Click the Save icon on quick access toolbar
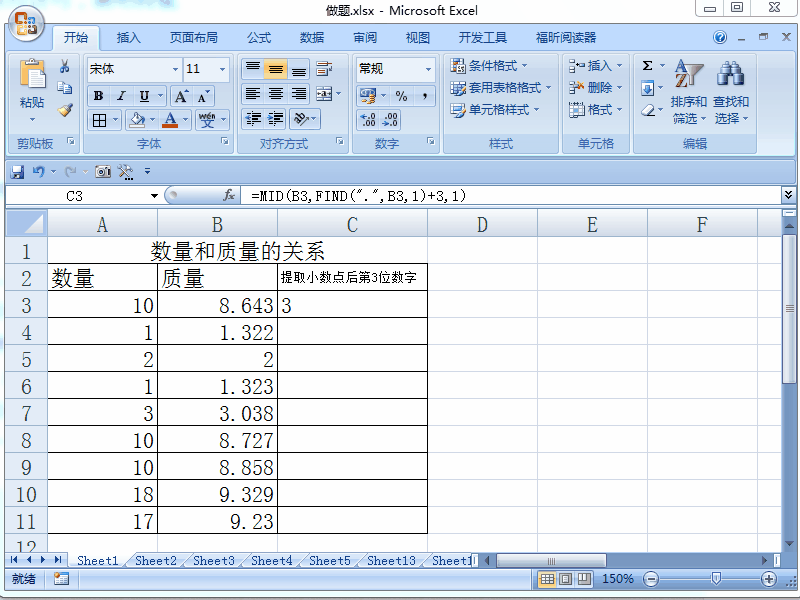Viewport: 800px width, 600px height. tap(15, 171)
